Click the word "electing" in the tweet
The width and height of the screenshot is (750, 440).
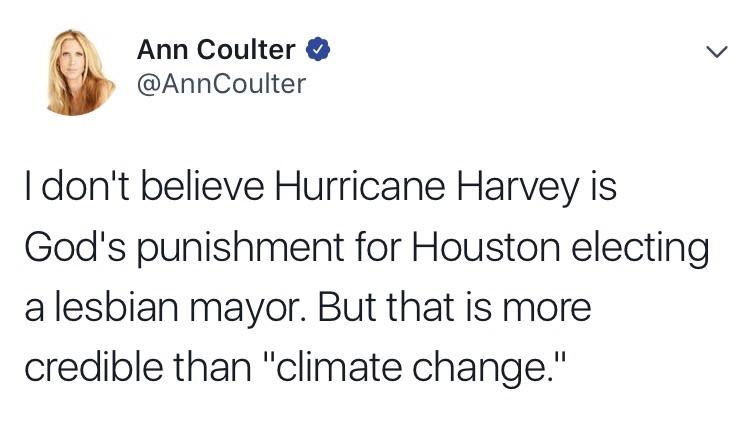pos(640,248)
